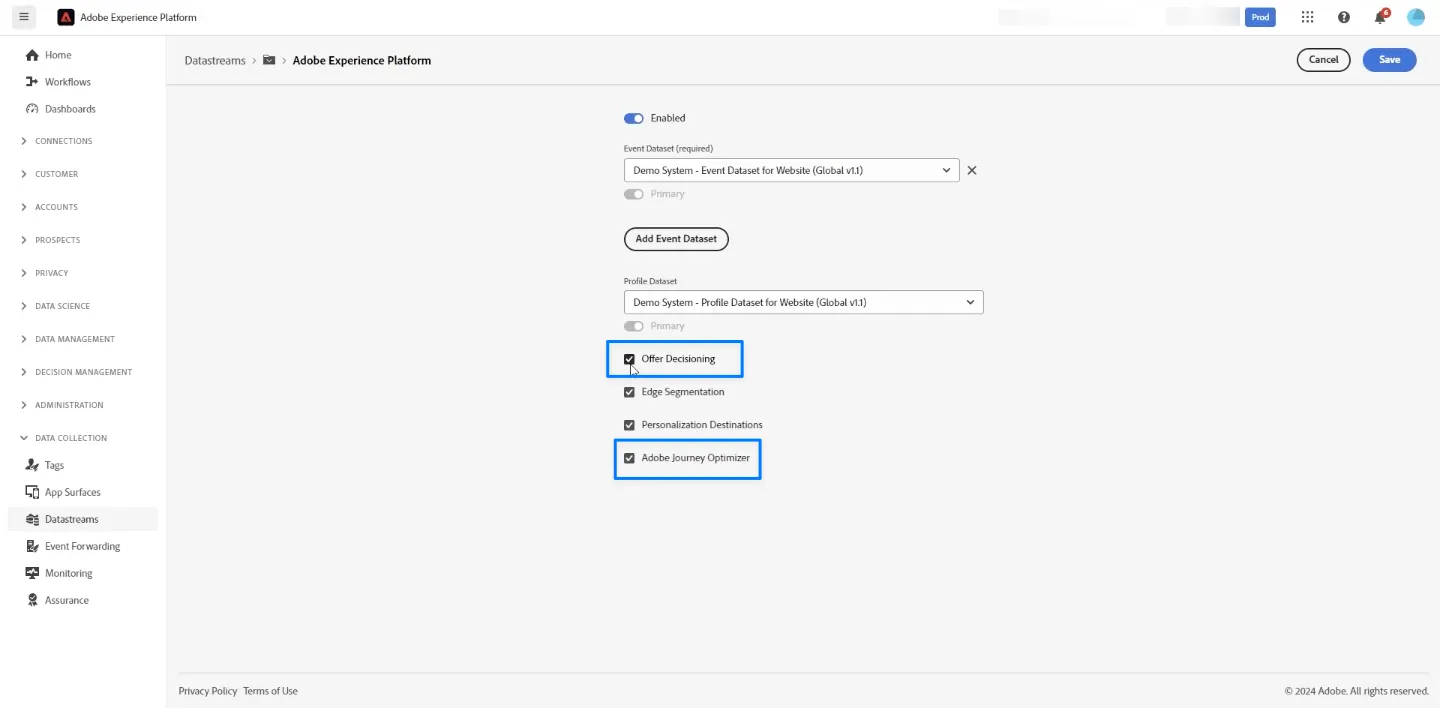Viewport: 1440px width, 708px height.
Task: Click the Assurance icon
Action: click(32, 600)
